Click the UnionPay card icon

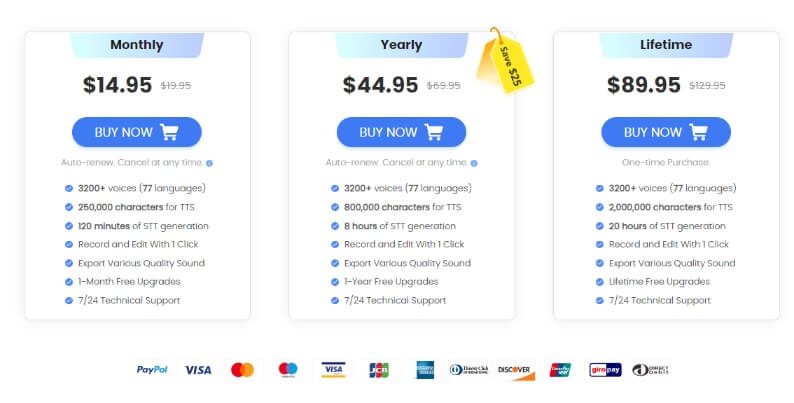click(x=560, y=370)
